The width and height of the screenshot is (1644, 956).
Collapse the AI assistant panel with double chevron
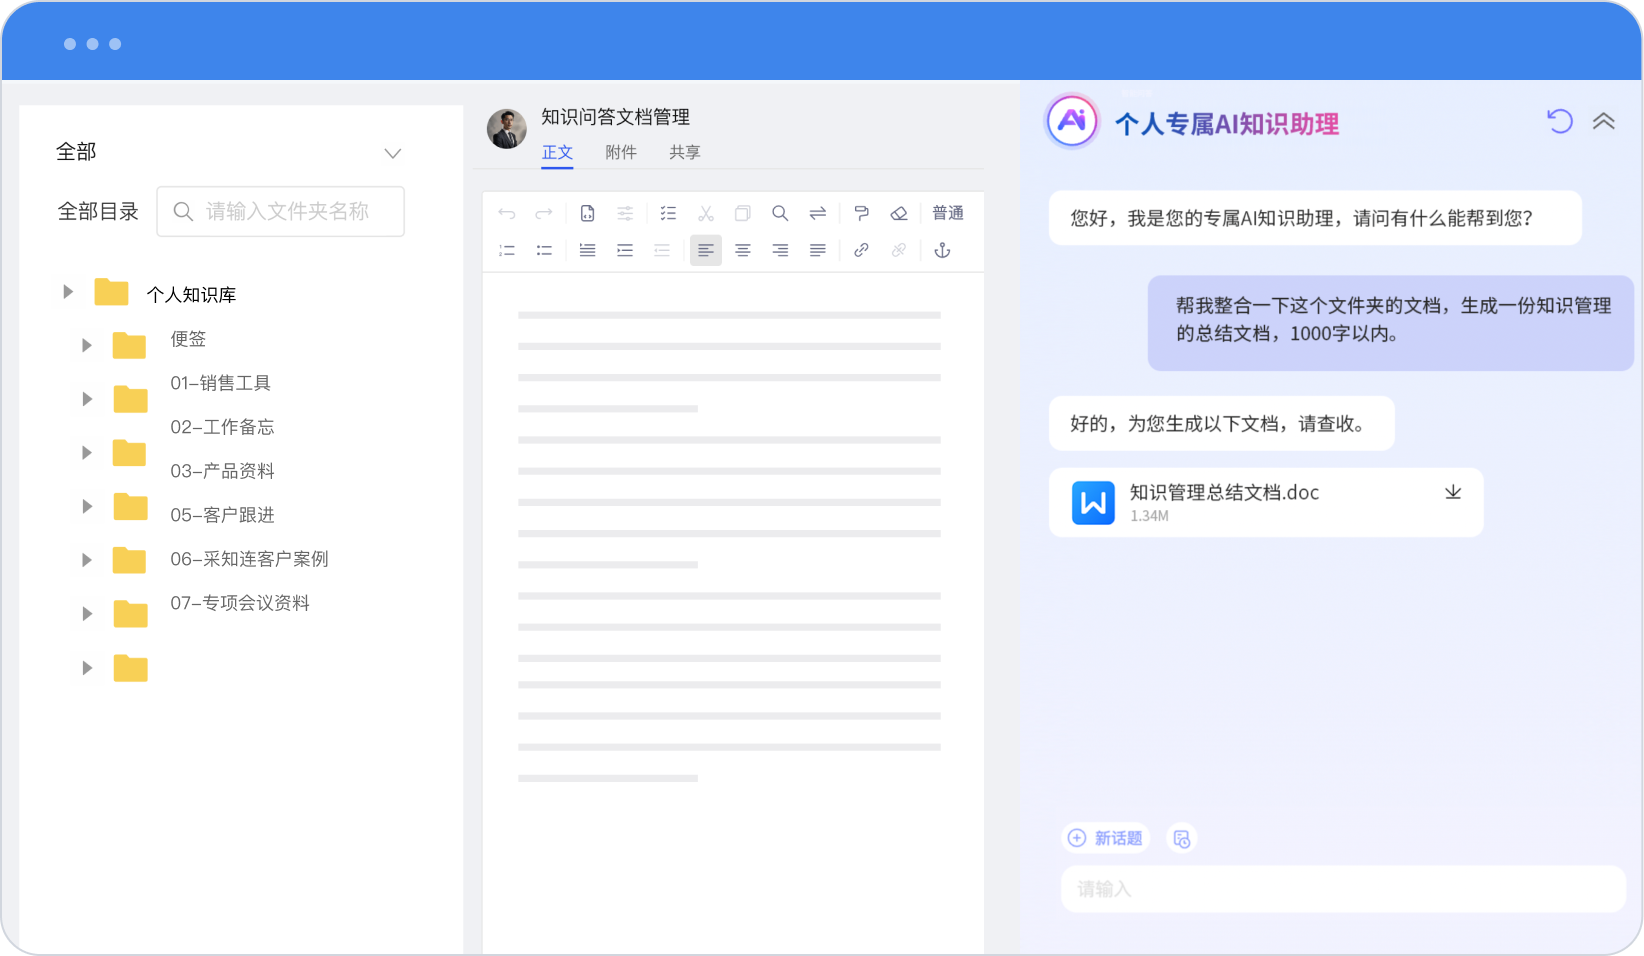pos(1604,121)
